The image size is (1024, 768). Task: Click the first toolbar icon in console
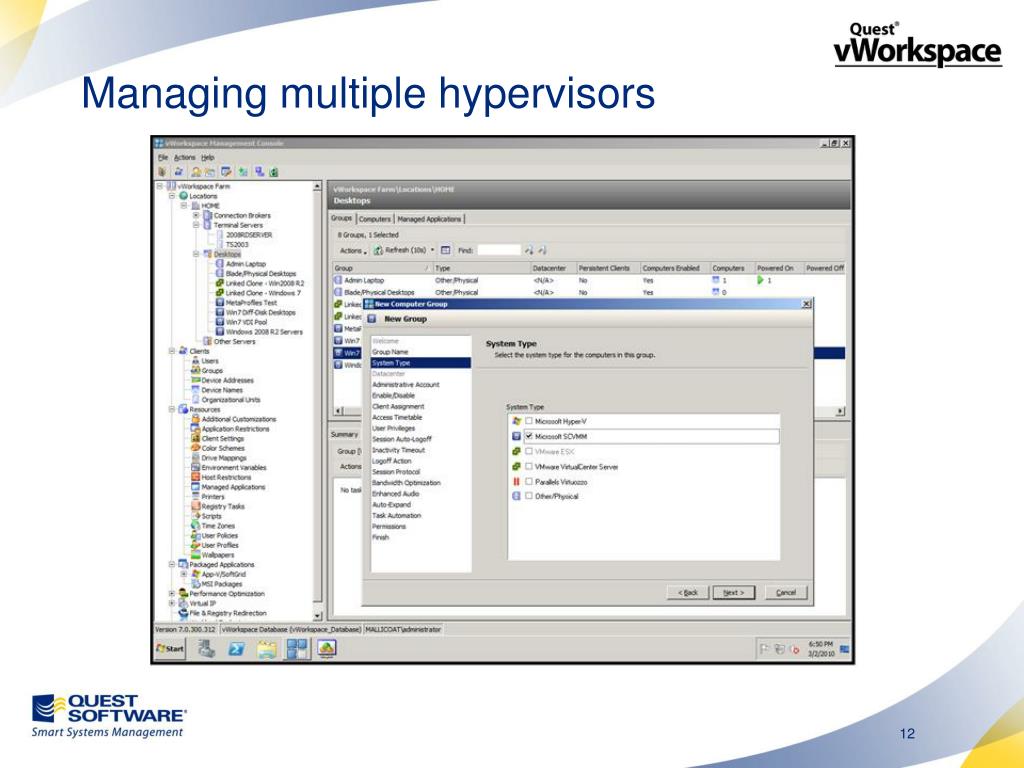tap(163, 172)
